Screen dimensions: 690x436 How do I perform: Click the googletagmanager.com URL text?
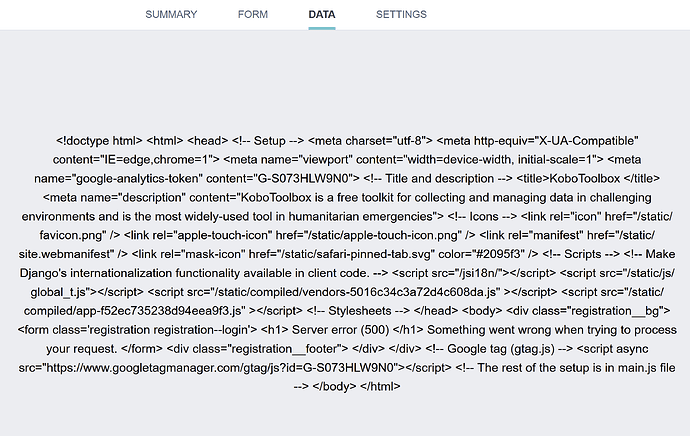tap(220, 368)
